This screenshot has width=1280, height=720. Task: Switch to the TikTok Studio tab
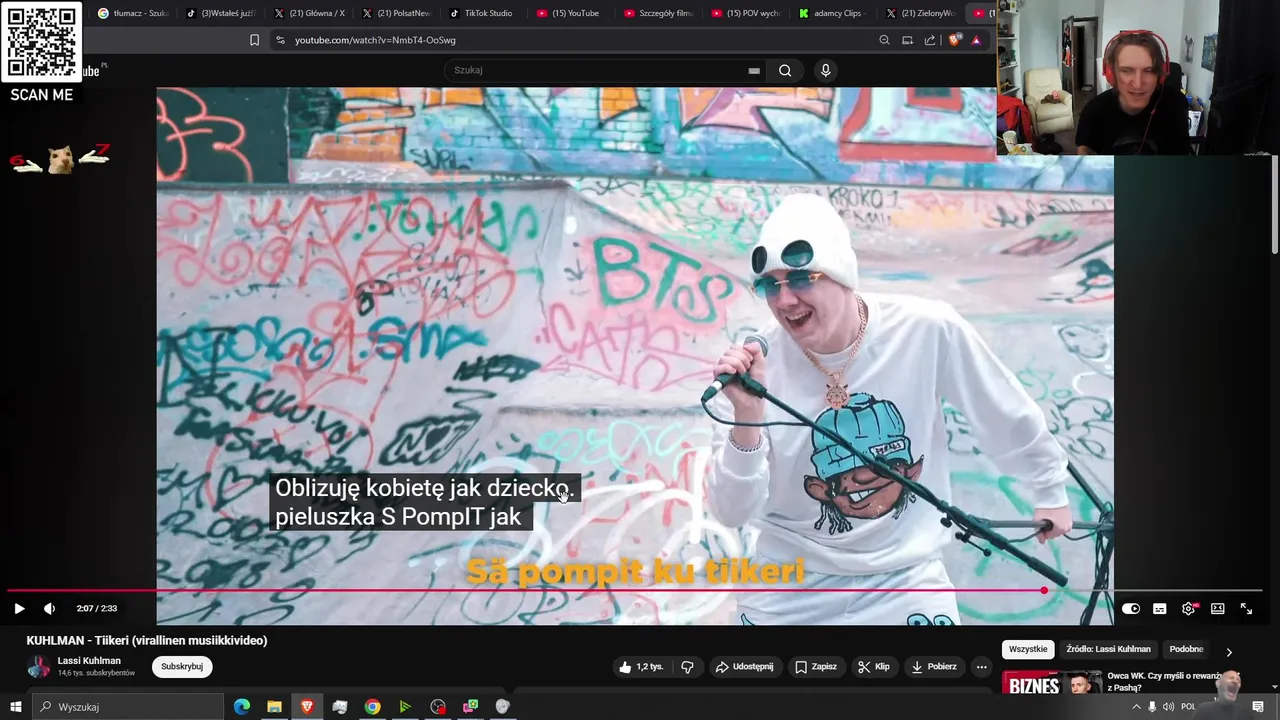pos(482,13)
